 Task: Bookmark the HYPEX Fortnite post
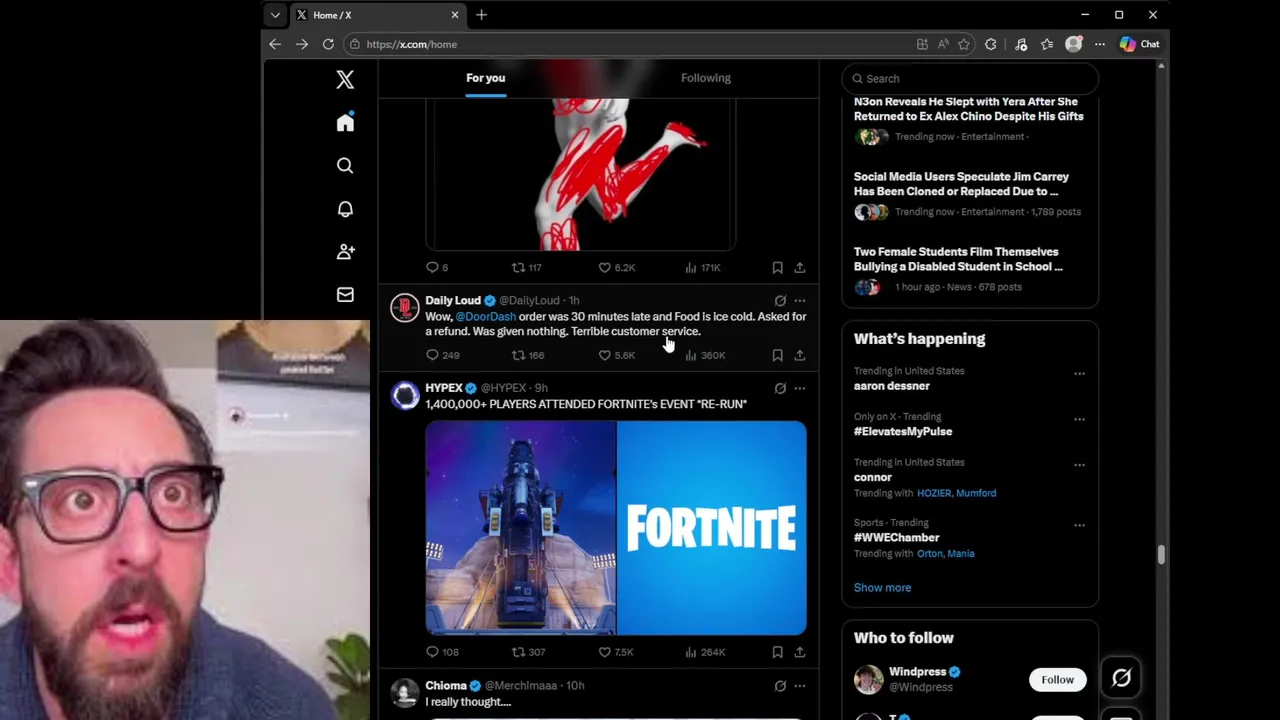click(777, 652)
